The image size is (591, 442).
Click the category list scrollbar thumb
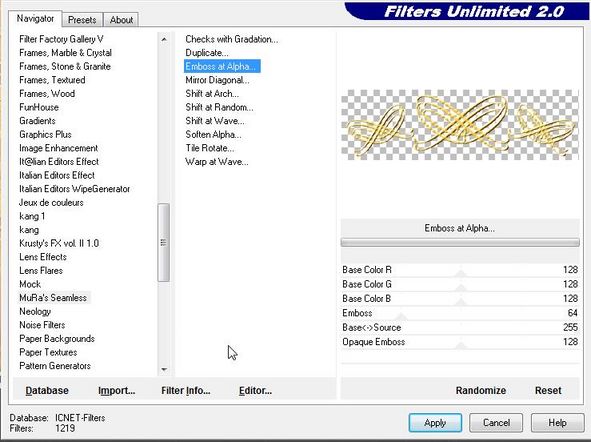164,242
